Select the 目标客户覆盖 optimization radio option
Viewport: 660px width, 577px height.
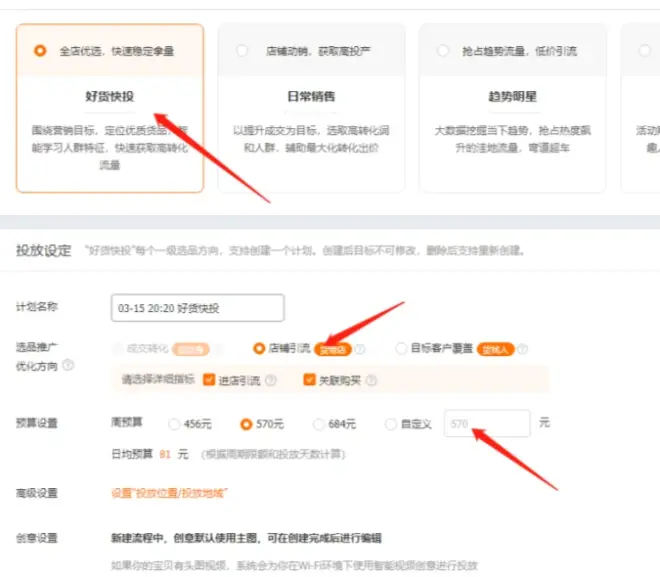pyautogui.click(x=402, y=349)
